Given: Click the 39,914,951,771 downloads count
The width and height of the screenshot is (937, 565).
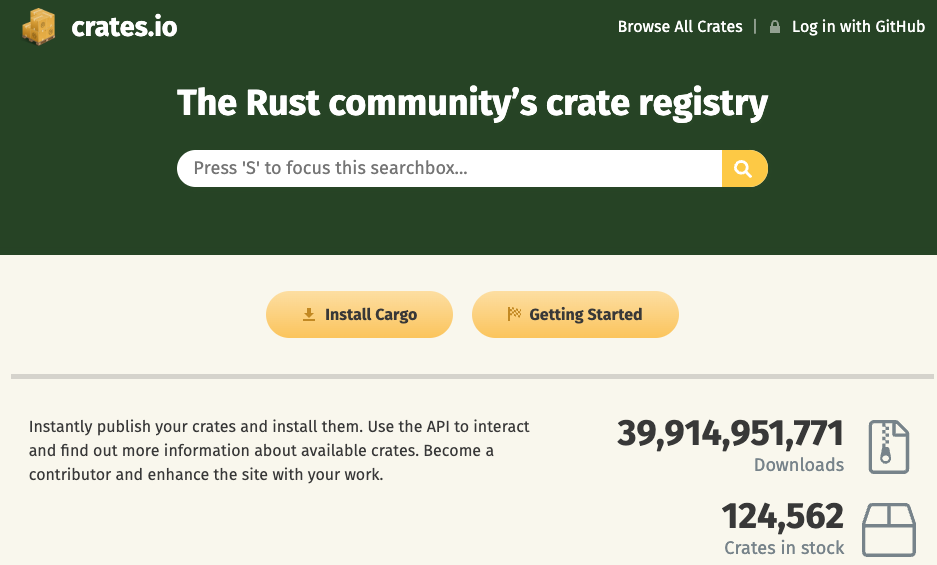Looking at the screenshot, I should tap(730, 433).
